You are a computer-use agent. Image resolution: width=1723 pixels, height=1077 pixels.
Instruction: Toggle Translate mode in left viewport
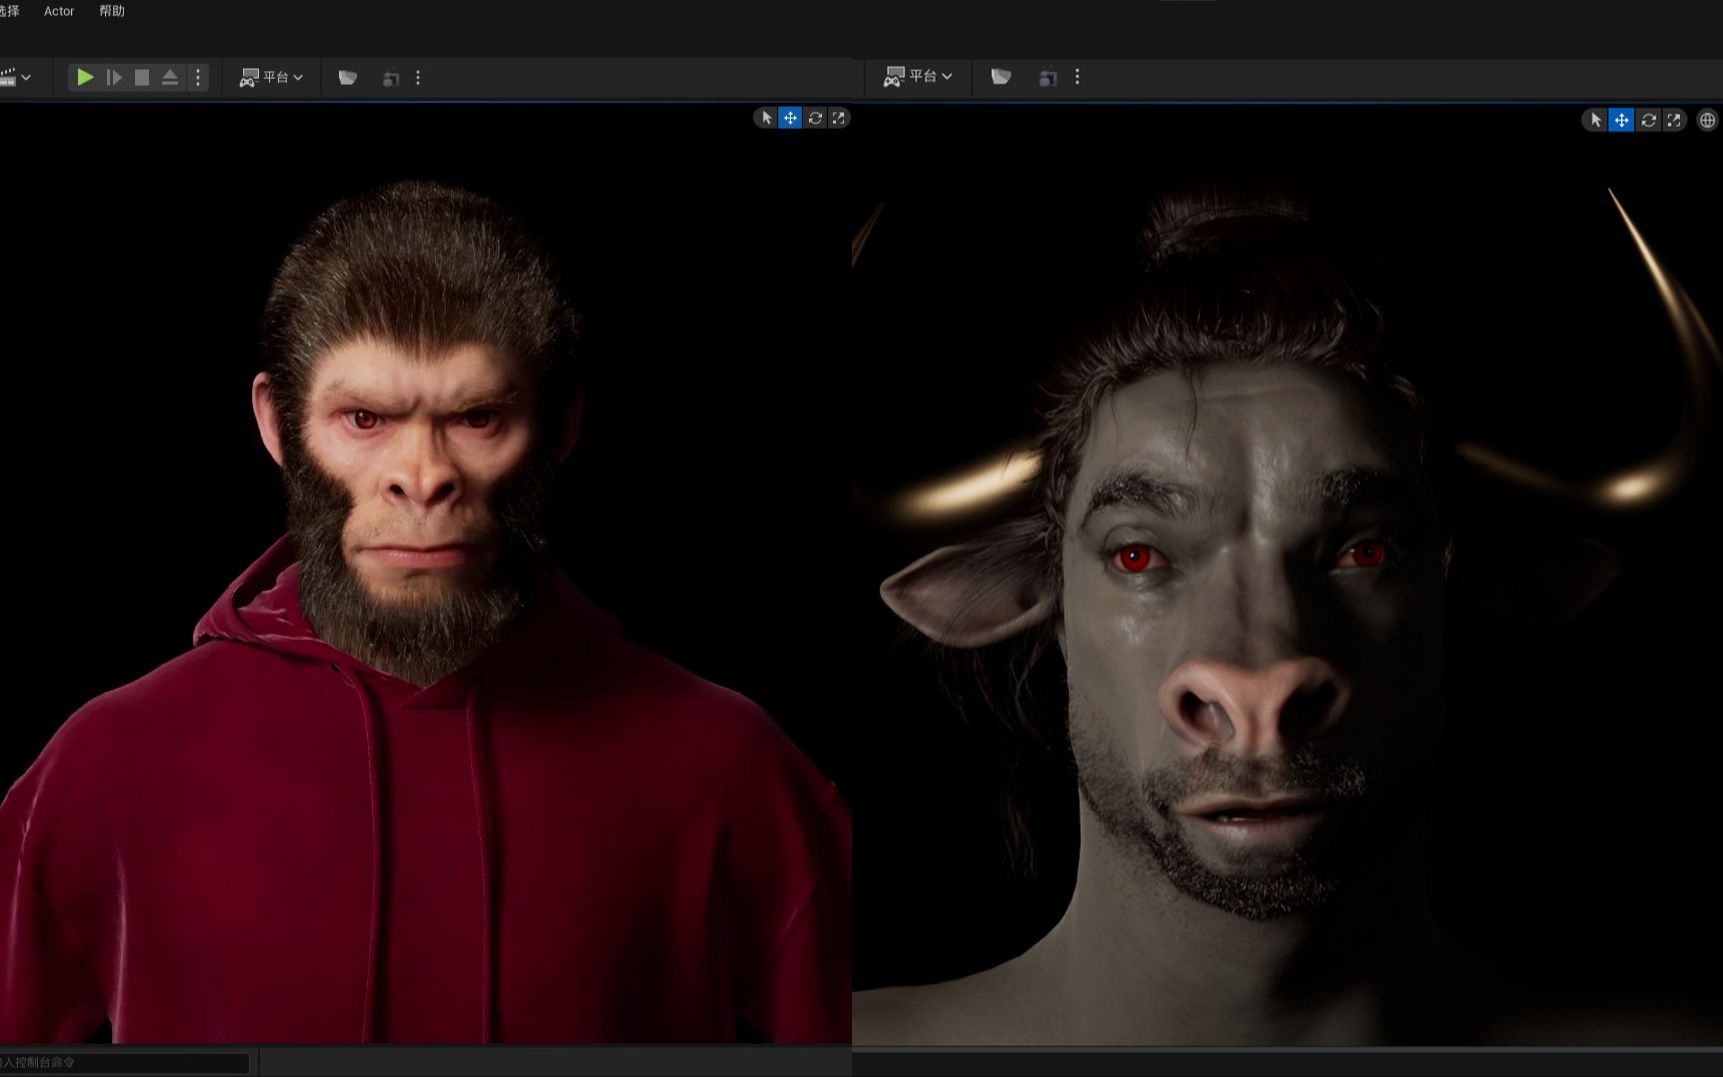coord(790,118)
